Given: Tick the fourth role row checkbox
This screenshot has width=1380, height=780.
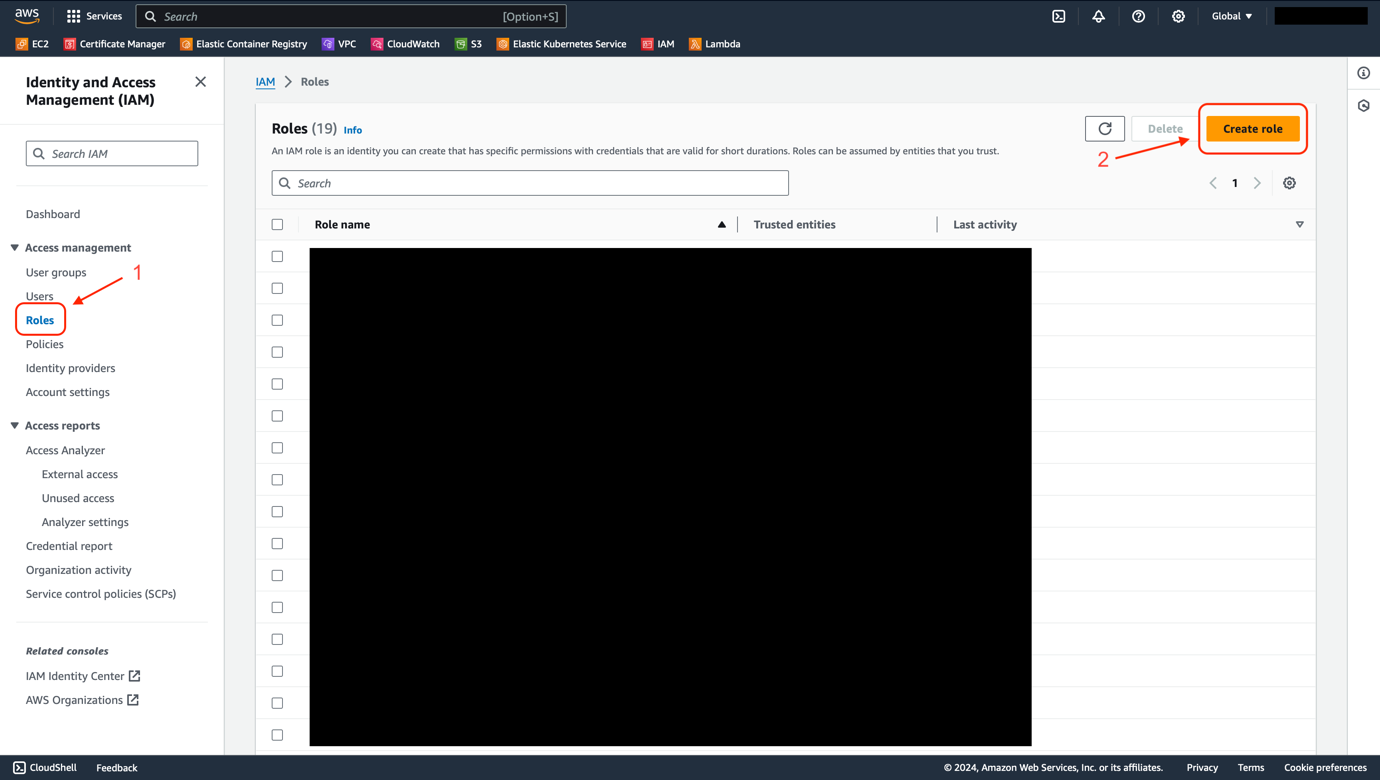Looking at the screenshot, I should coord(278,353).
